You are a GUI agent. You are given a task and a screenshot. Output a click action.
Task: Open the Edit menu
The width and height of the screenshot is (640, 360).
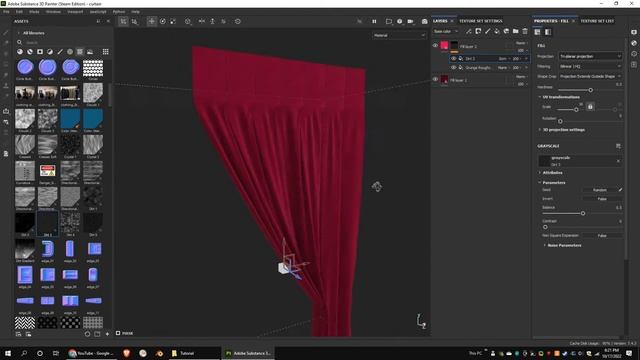[x=19, y=12]
